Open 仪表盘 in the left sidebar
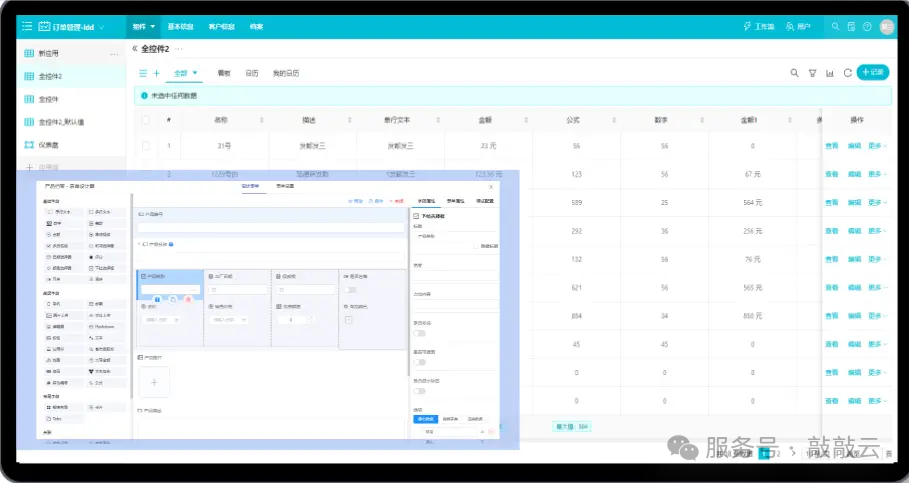This screenshot has height=483, width=909. [71, 145]
